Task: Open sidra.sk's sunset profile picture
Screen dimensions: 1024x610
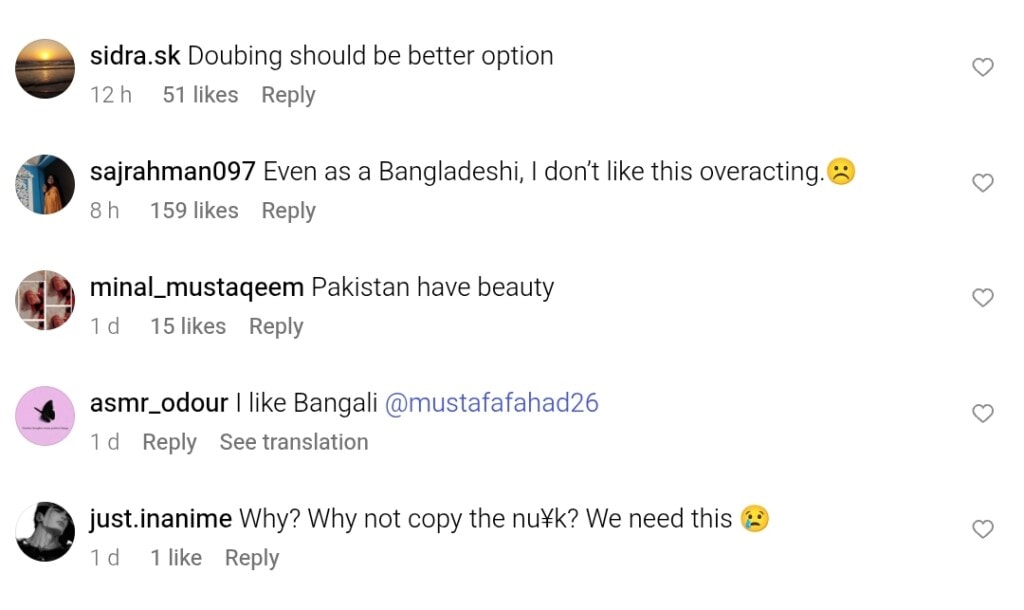Action: coord(46,69)
